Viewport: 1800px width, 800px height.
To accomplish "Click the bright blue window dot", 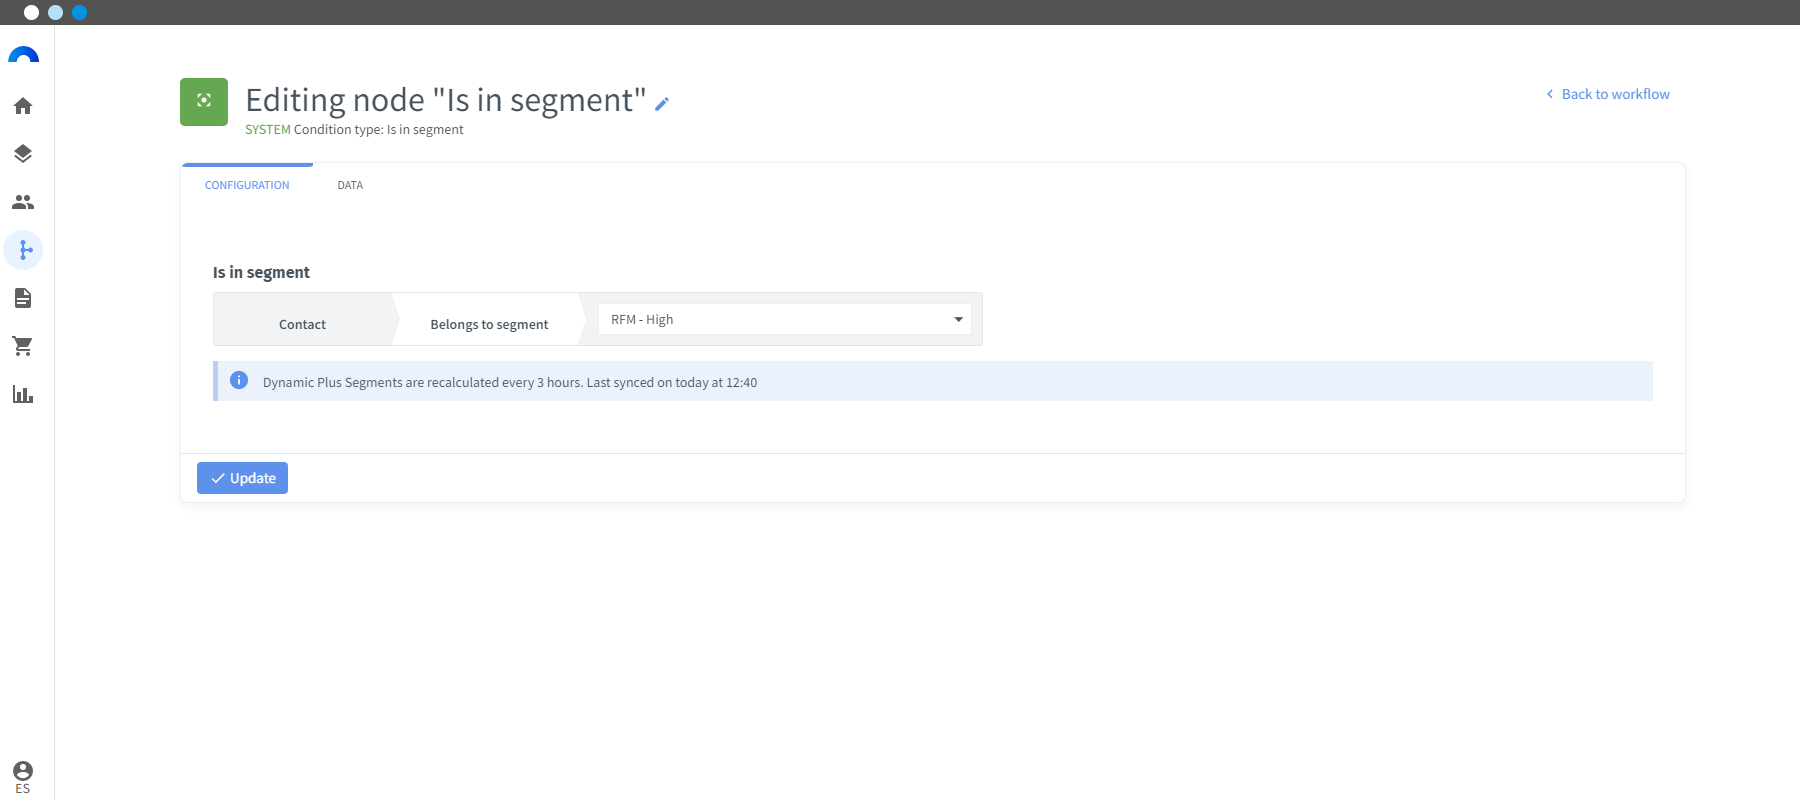I will click(80, 12).
